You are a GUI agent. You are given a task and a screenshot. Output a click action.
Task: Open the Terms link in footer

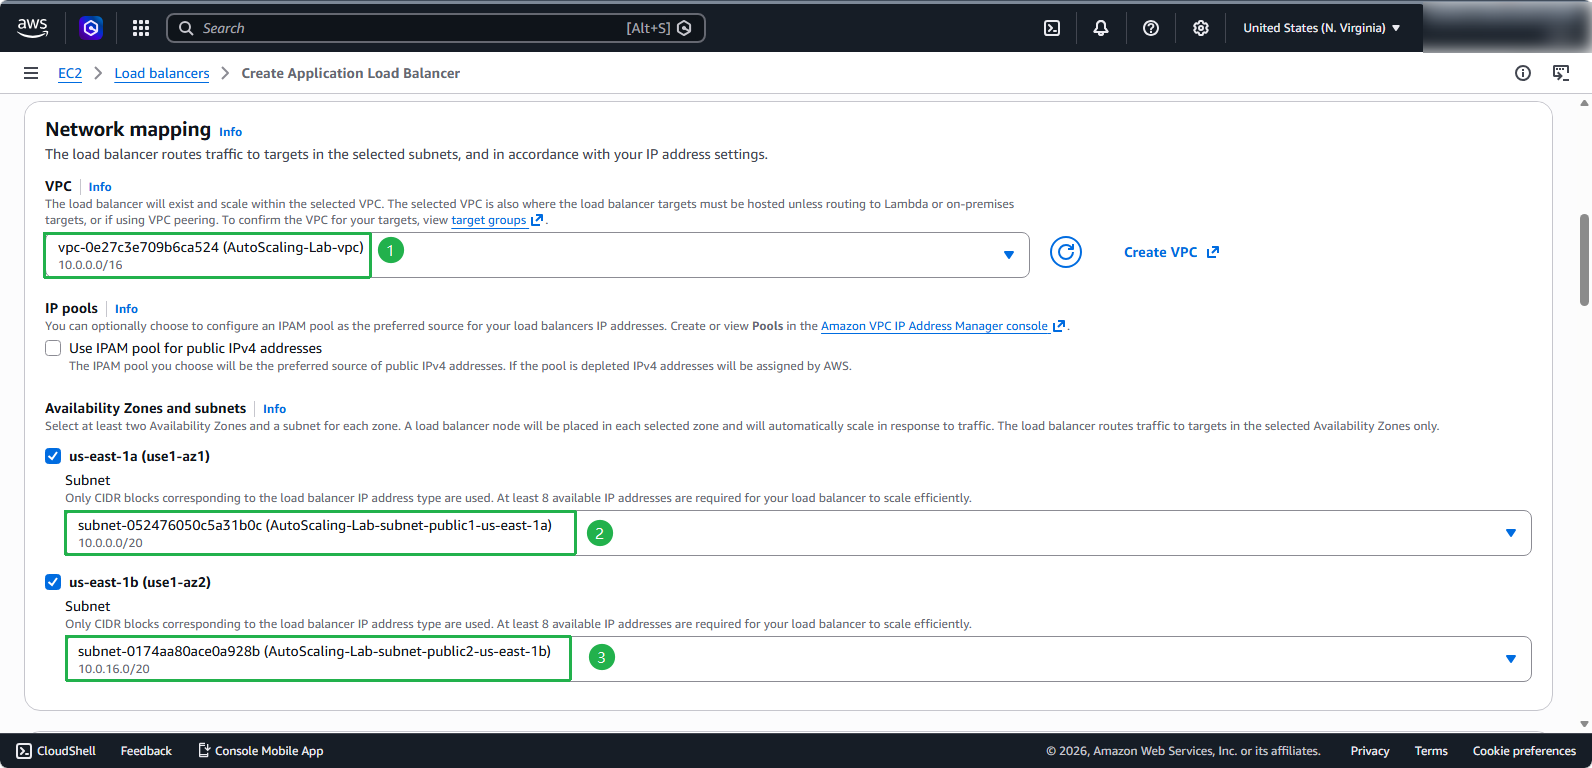coord(1431,751)
